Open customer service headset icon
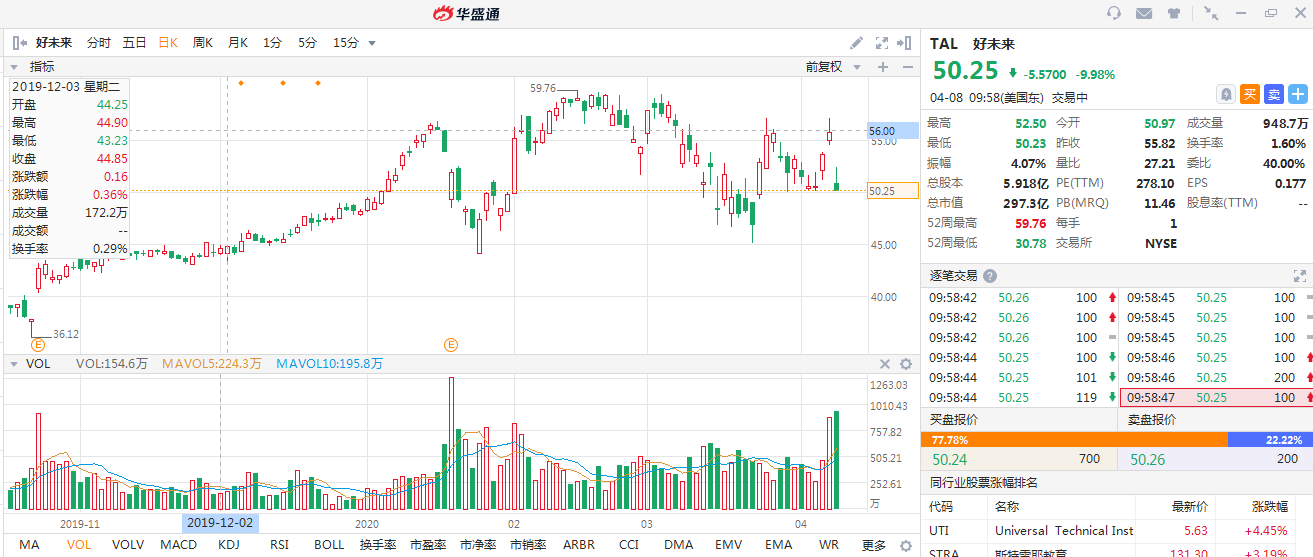 [1114, 13]
